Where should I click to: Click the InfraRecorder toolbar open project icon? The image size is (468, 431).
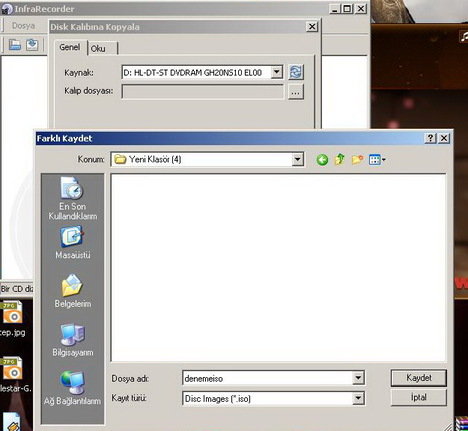coord(15,45)
